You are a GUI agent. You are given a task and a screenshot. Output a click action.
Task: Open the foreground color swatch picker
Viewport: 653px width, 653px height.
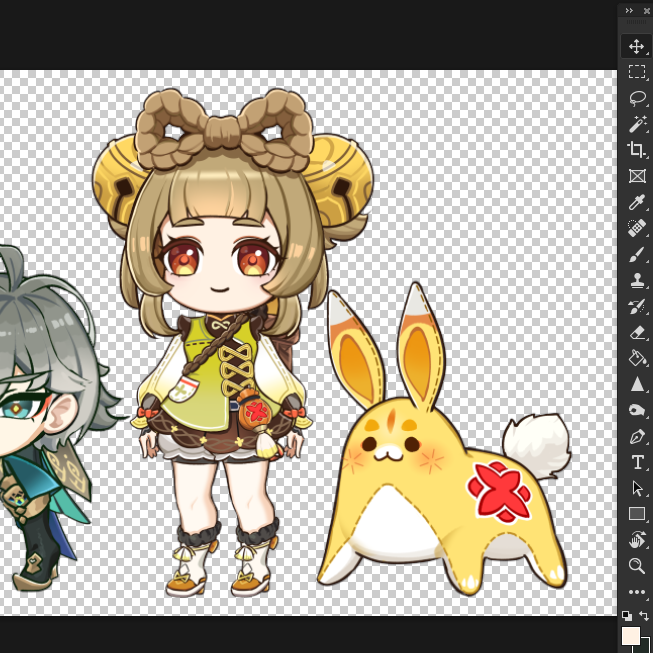[630, 636]
